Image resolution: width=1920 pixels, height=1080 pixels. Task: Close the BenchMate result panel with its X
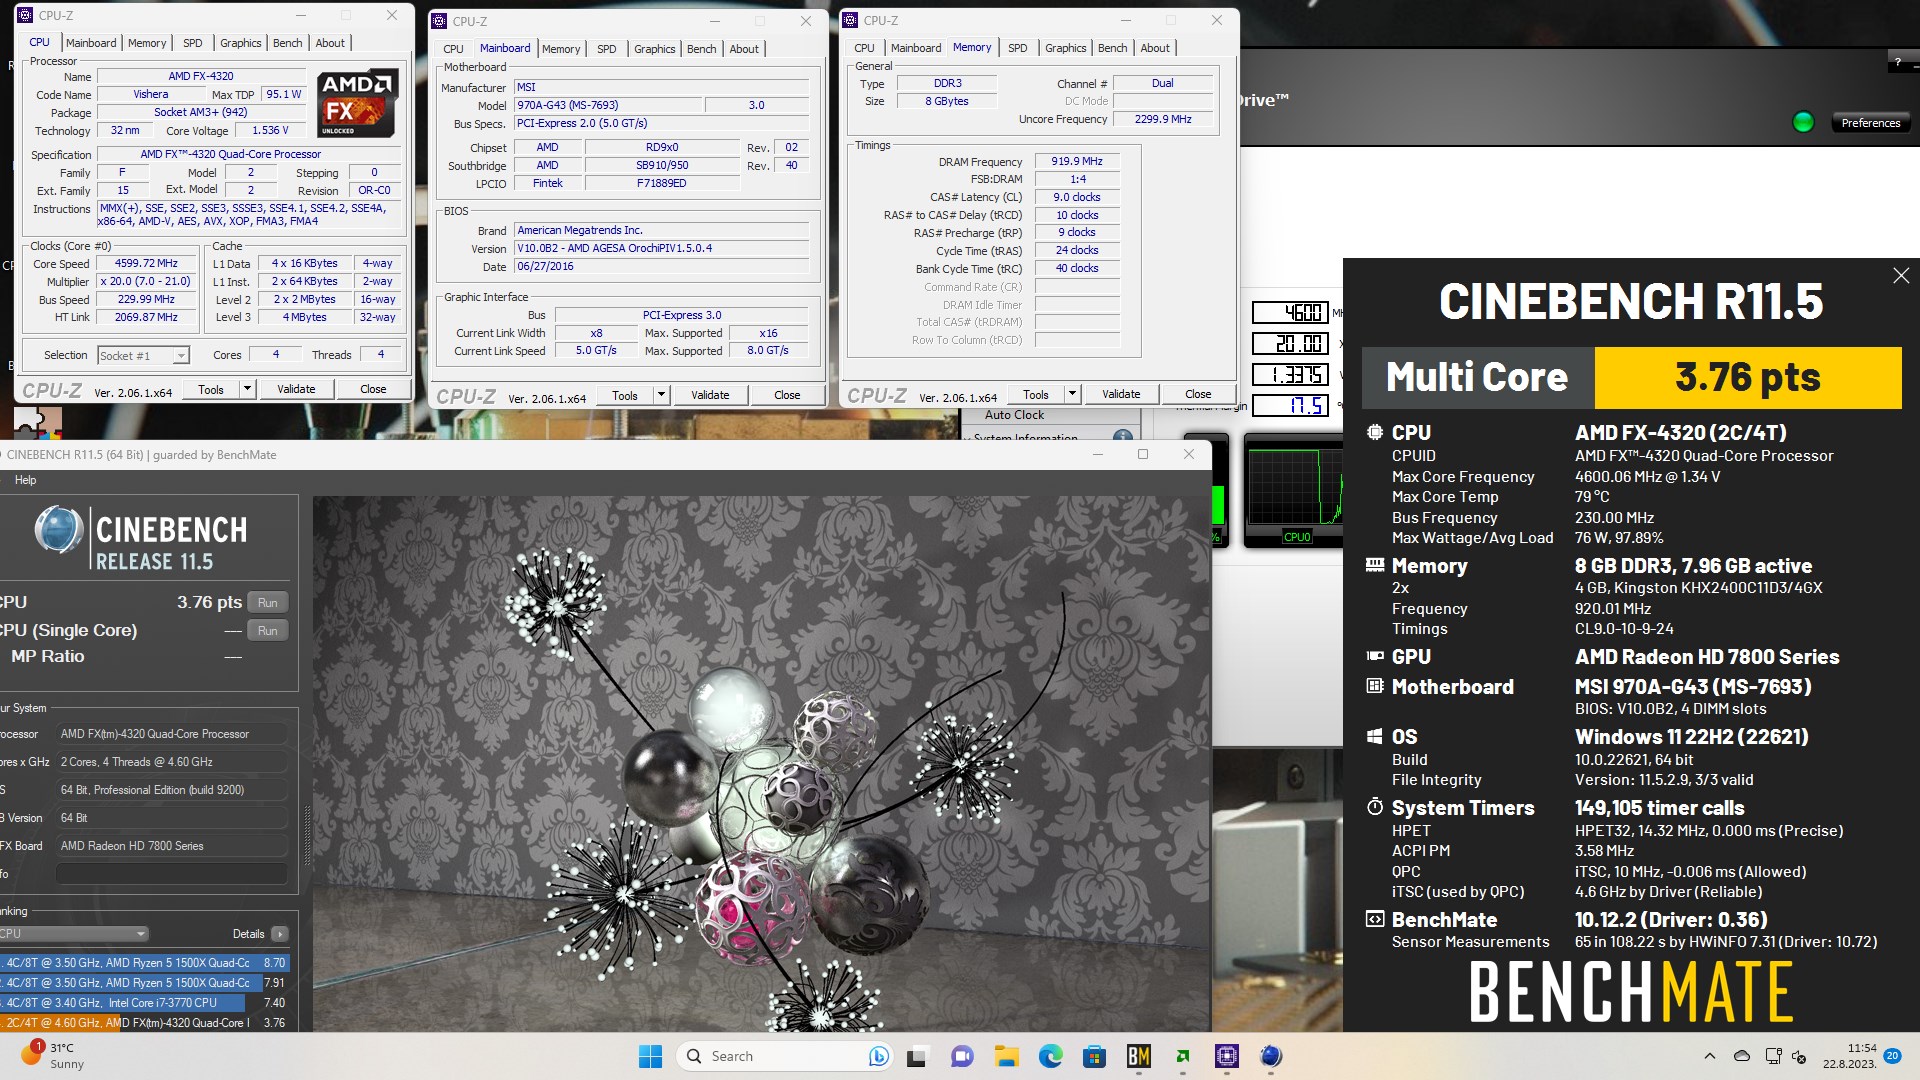1901,276
